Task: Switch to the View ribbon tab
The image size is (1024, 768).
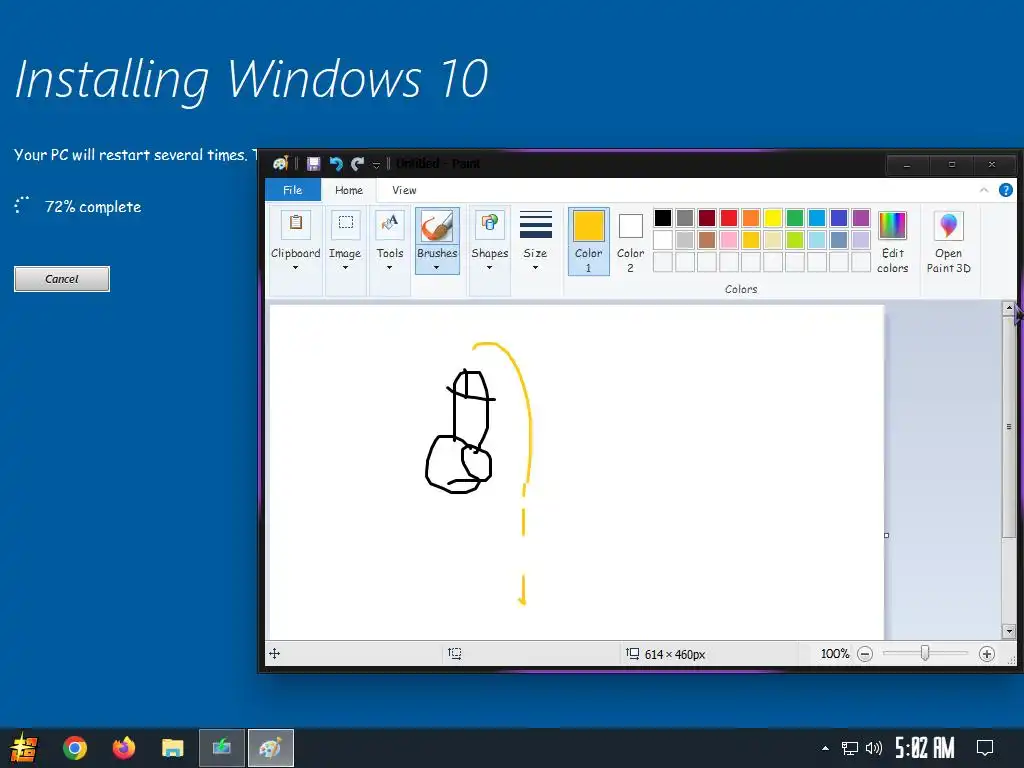Action: [404, 190]
